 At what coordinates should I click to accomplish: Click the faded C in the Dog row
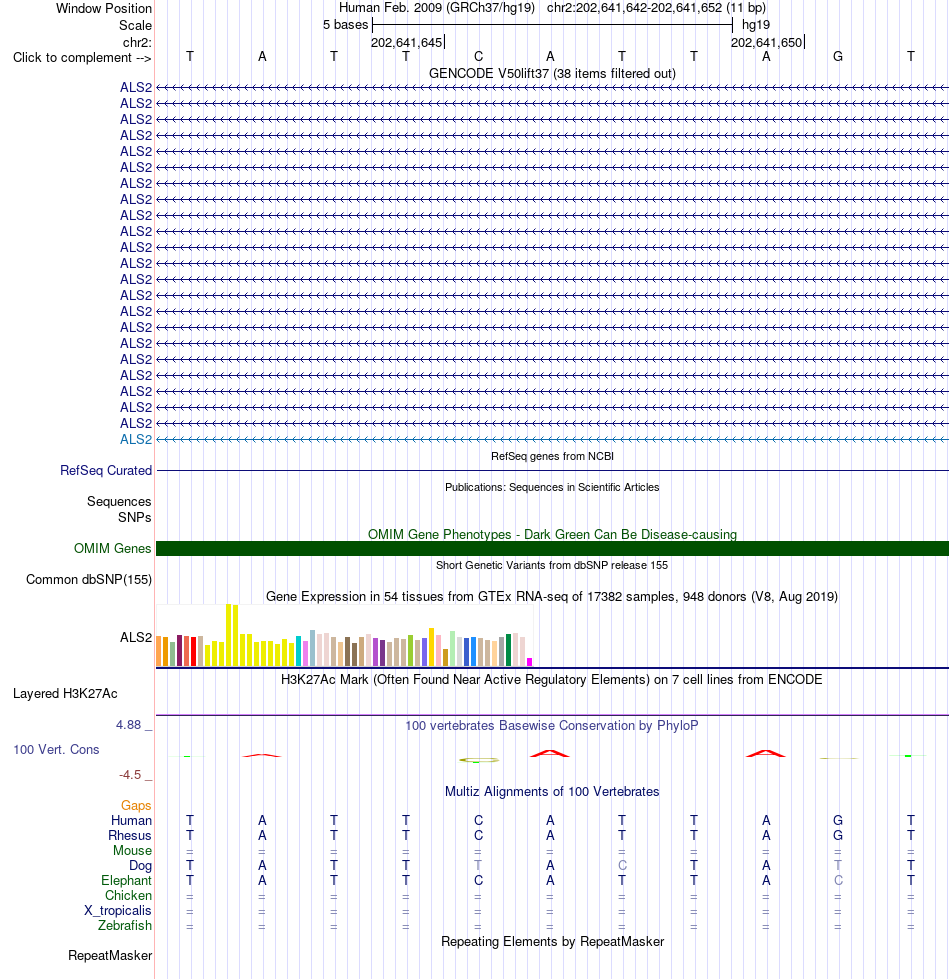click(x=622, y=865)
